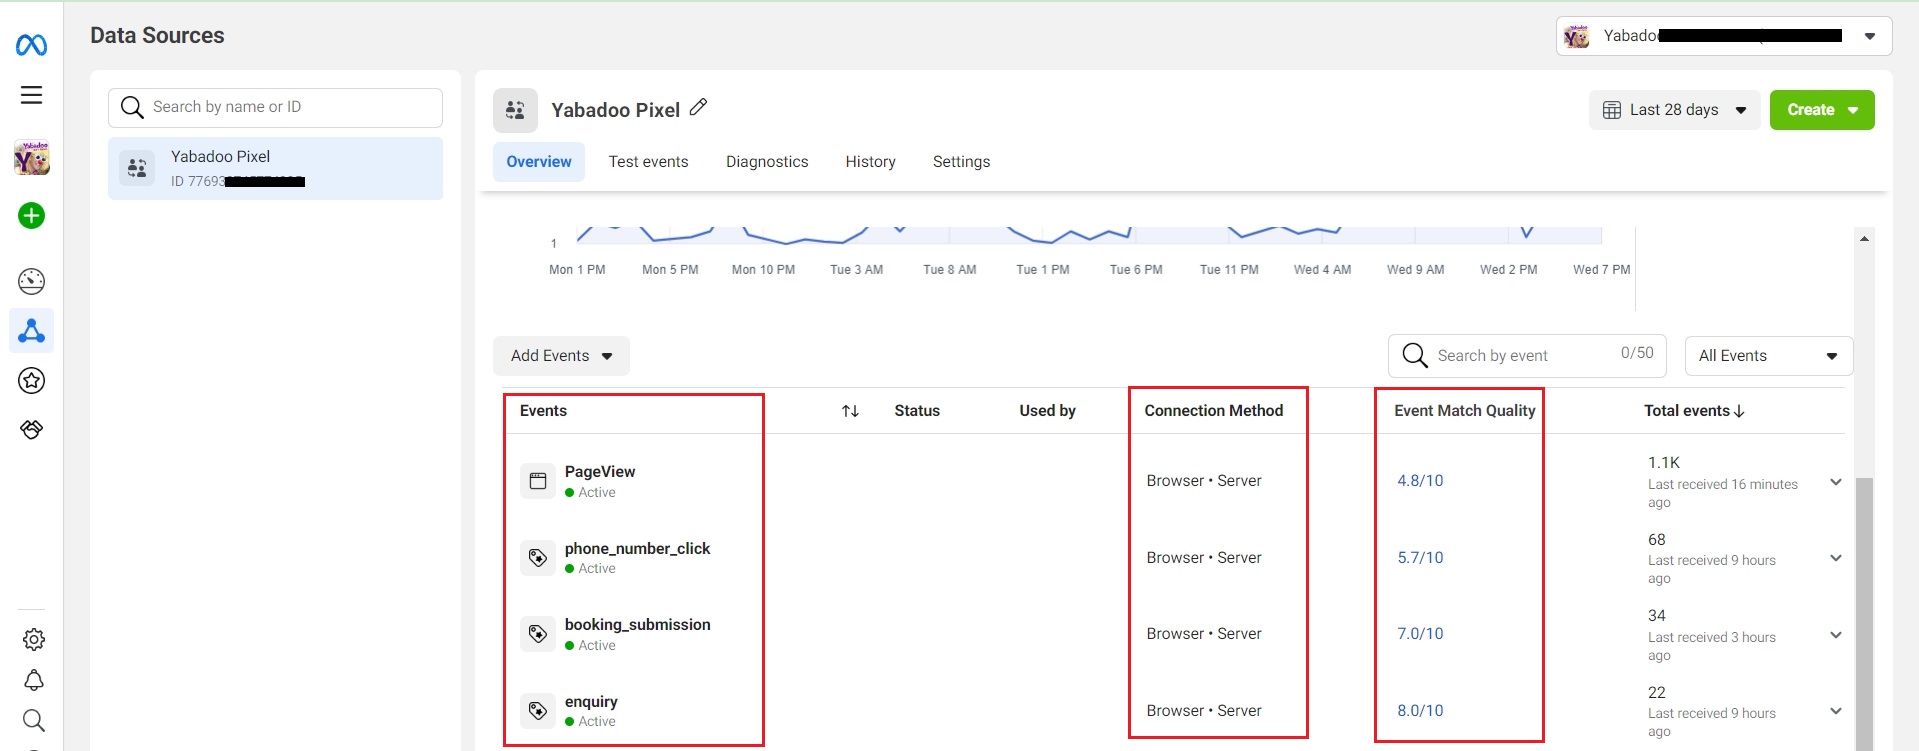Viewport: 1919px width, 751px height.
Task: Open the Yabadoo business profile avatar in sidebar
Action: (x=32, y=158)
